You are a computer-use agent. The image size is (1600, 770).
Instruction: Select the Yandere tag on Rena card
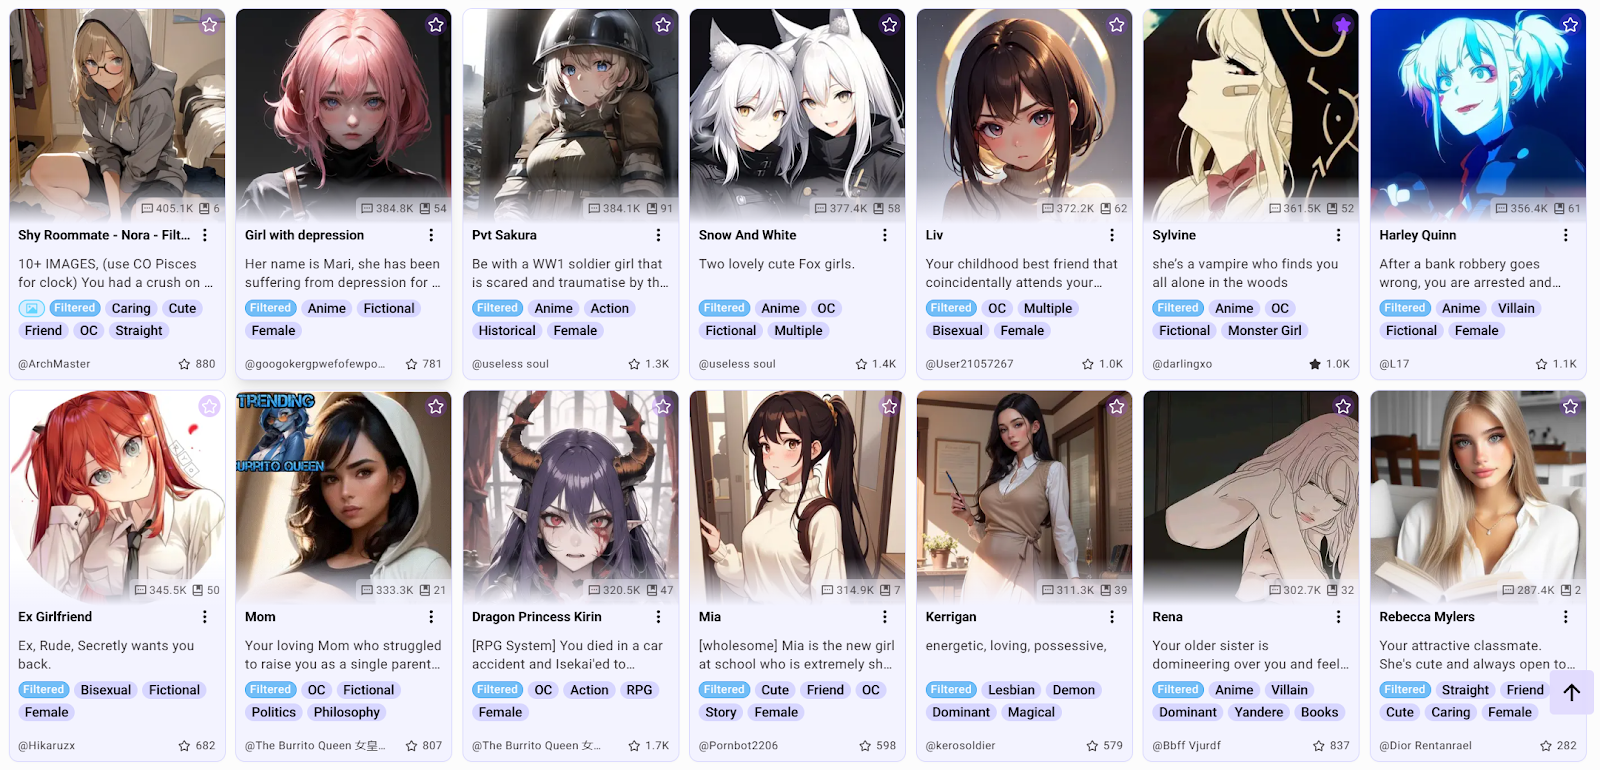point(1259,712)
